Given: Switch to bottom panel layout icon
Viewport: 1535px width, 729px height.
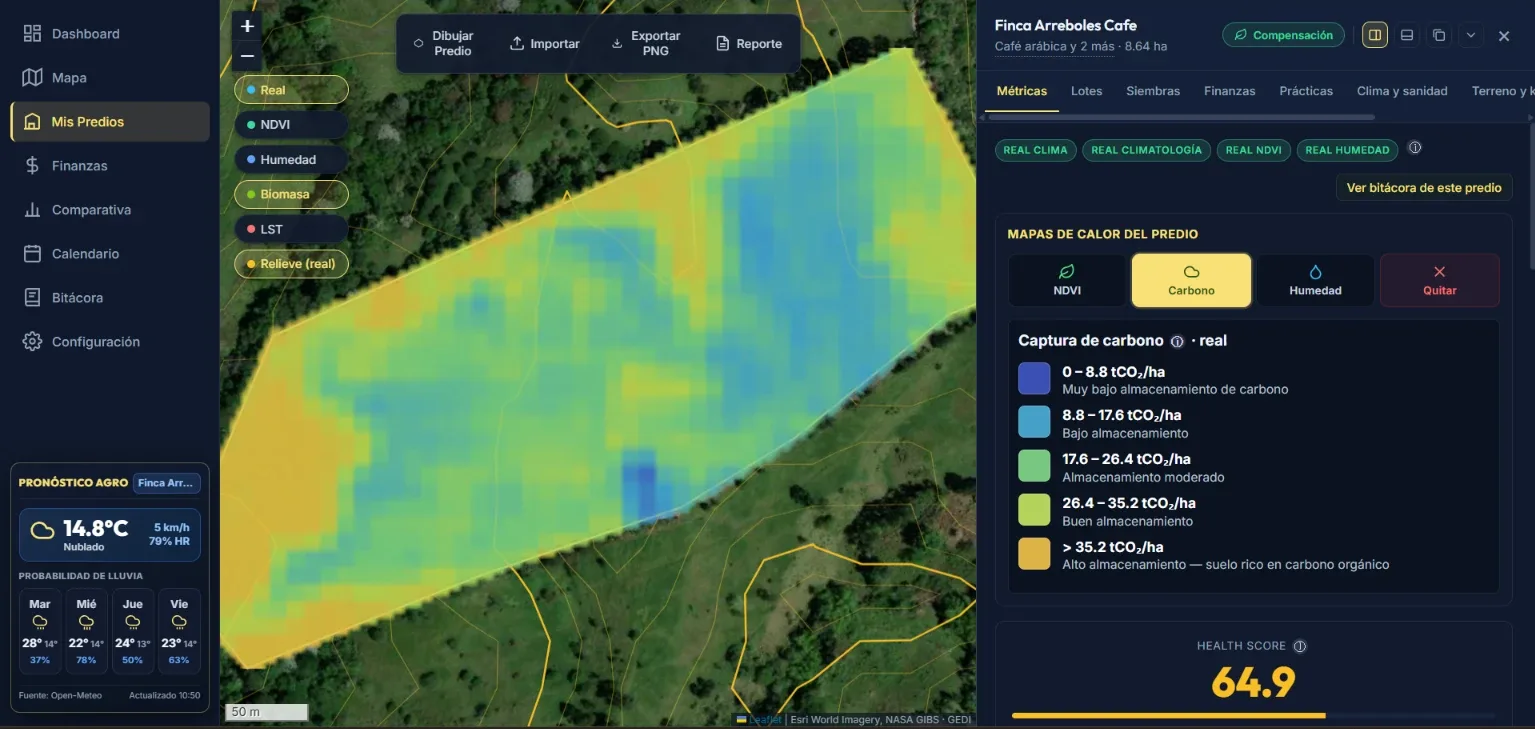Looking at the screenshot, I should [x=1407, y=35].
